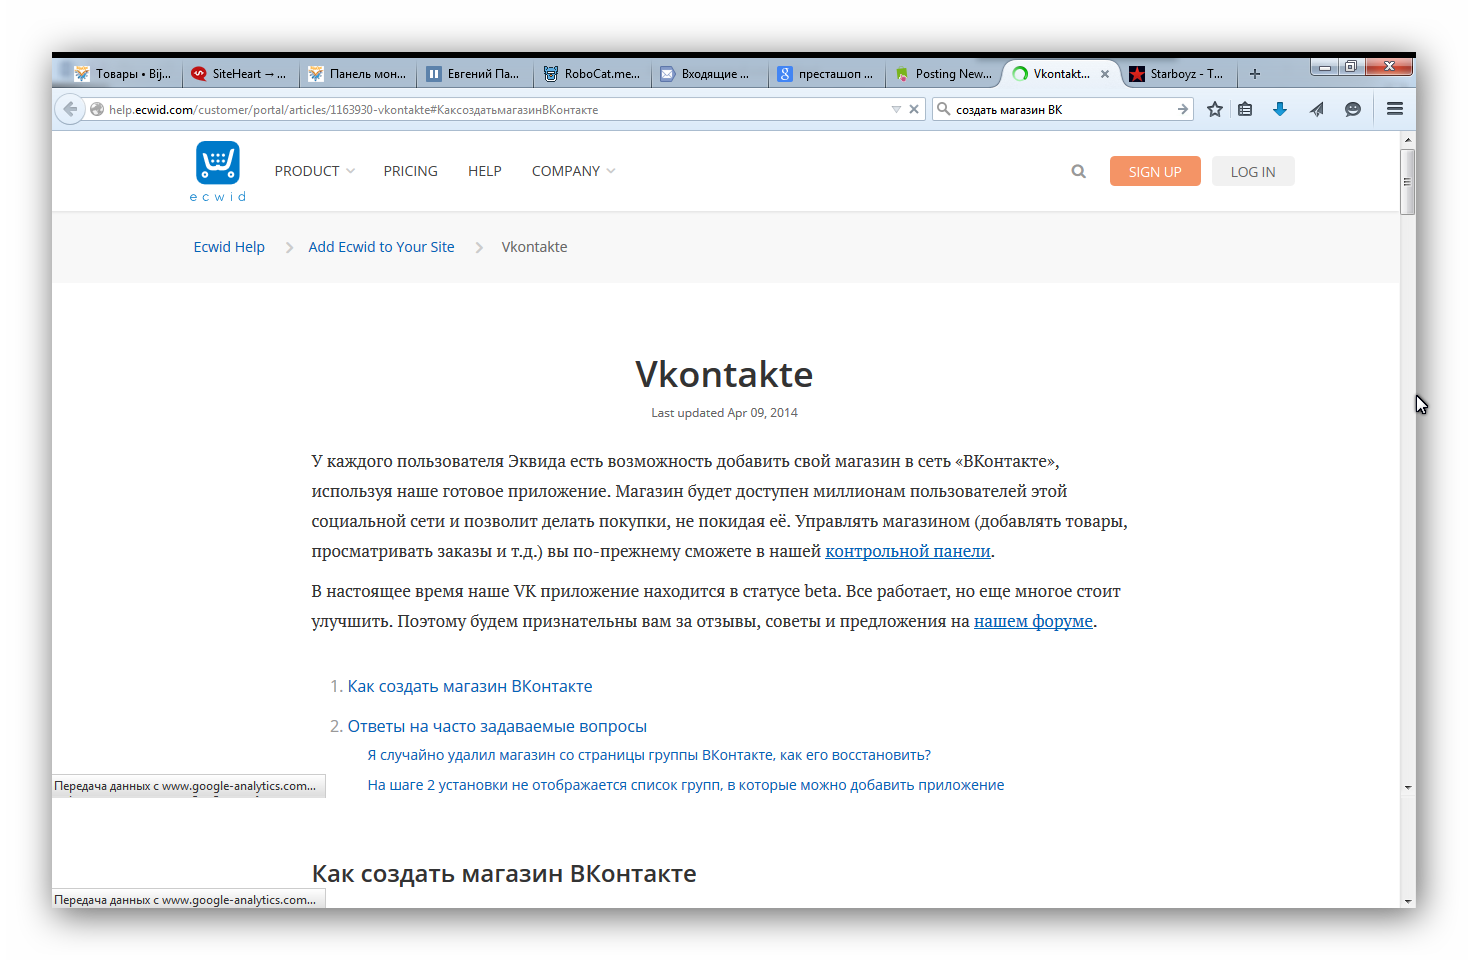The height and width of the screenshot is (960, 1468).
Task: Click the site search magnifier icon
Action: pyautogui.click(x=1078, y=171)
